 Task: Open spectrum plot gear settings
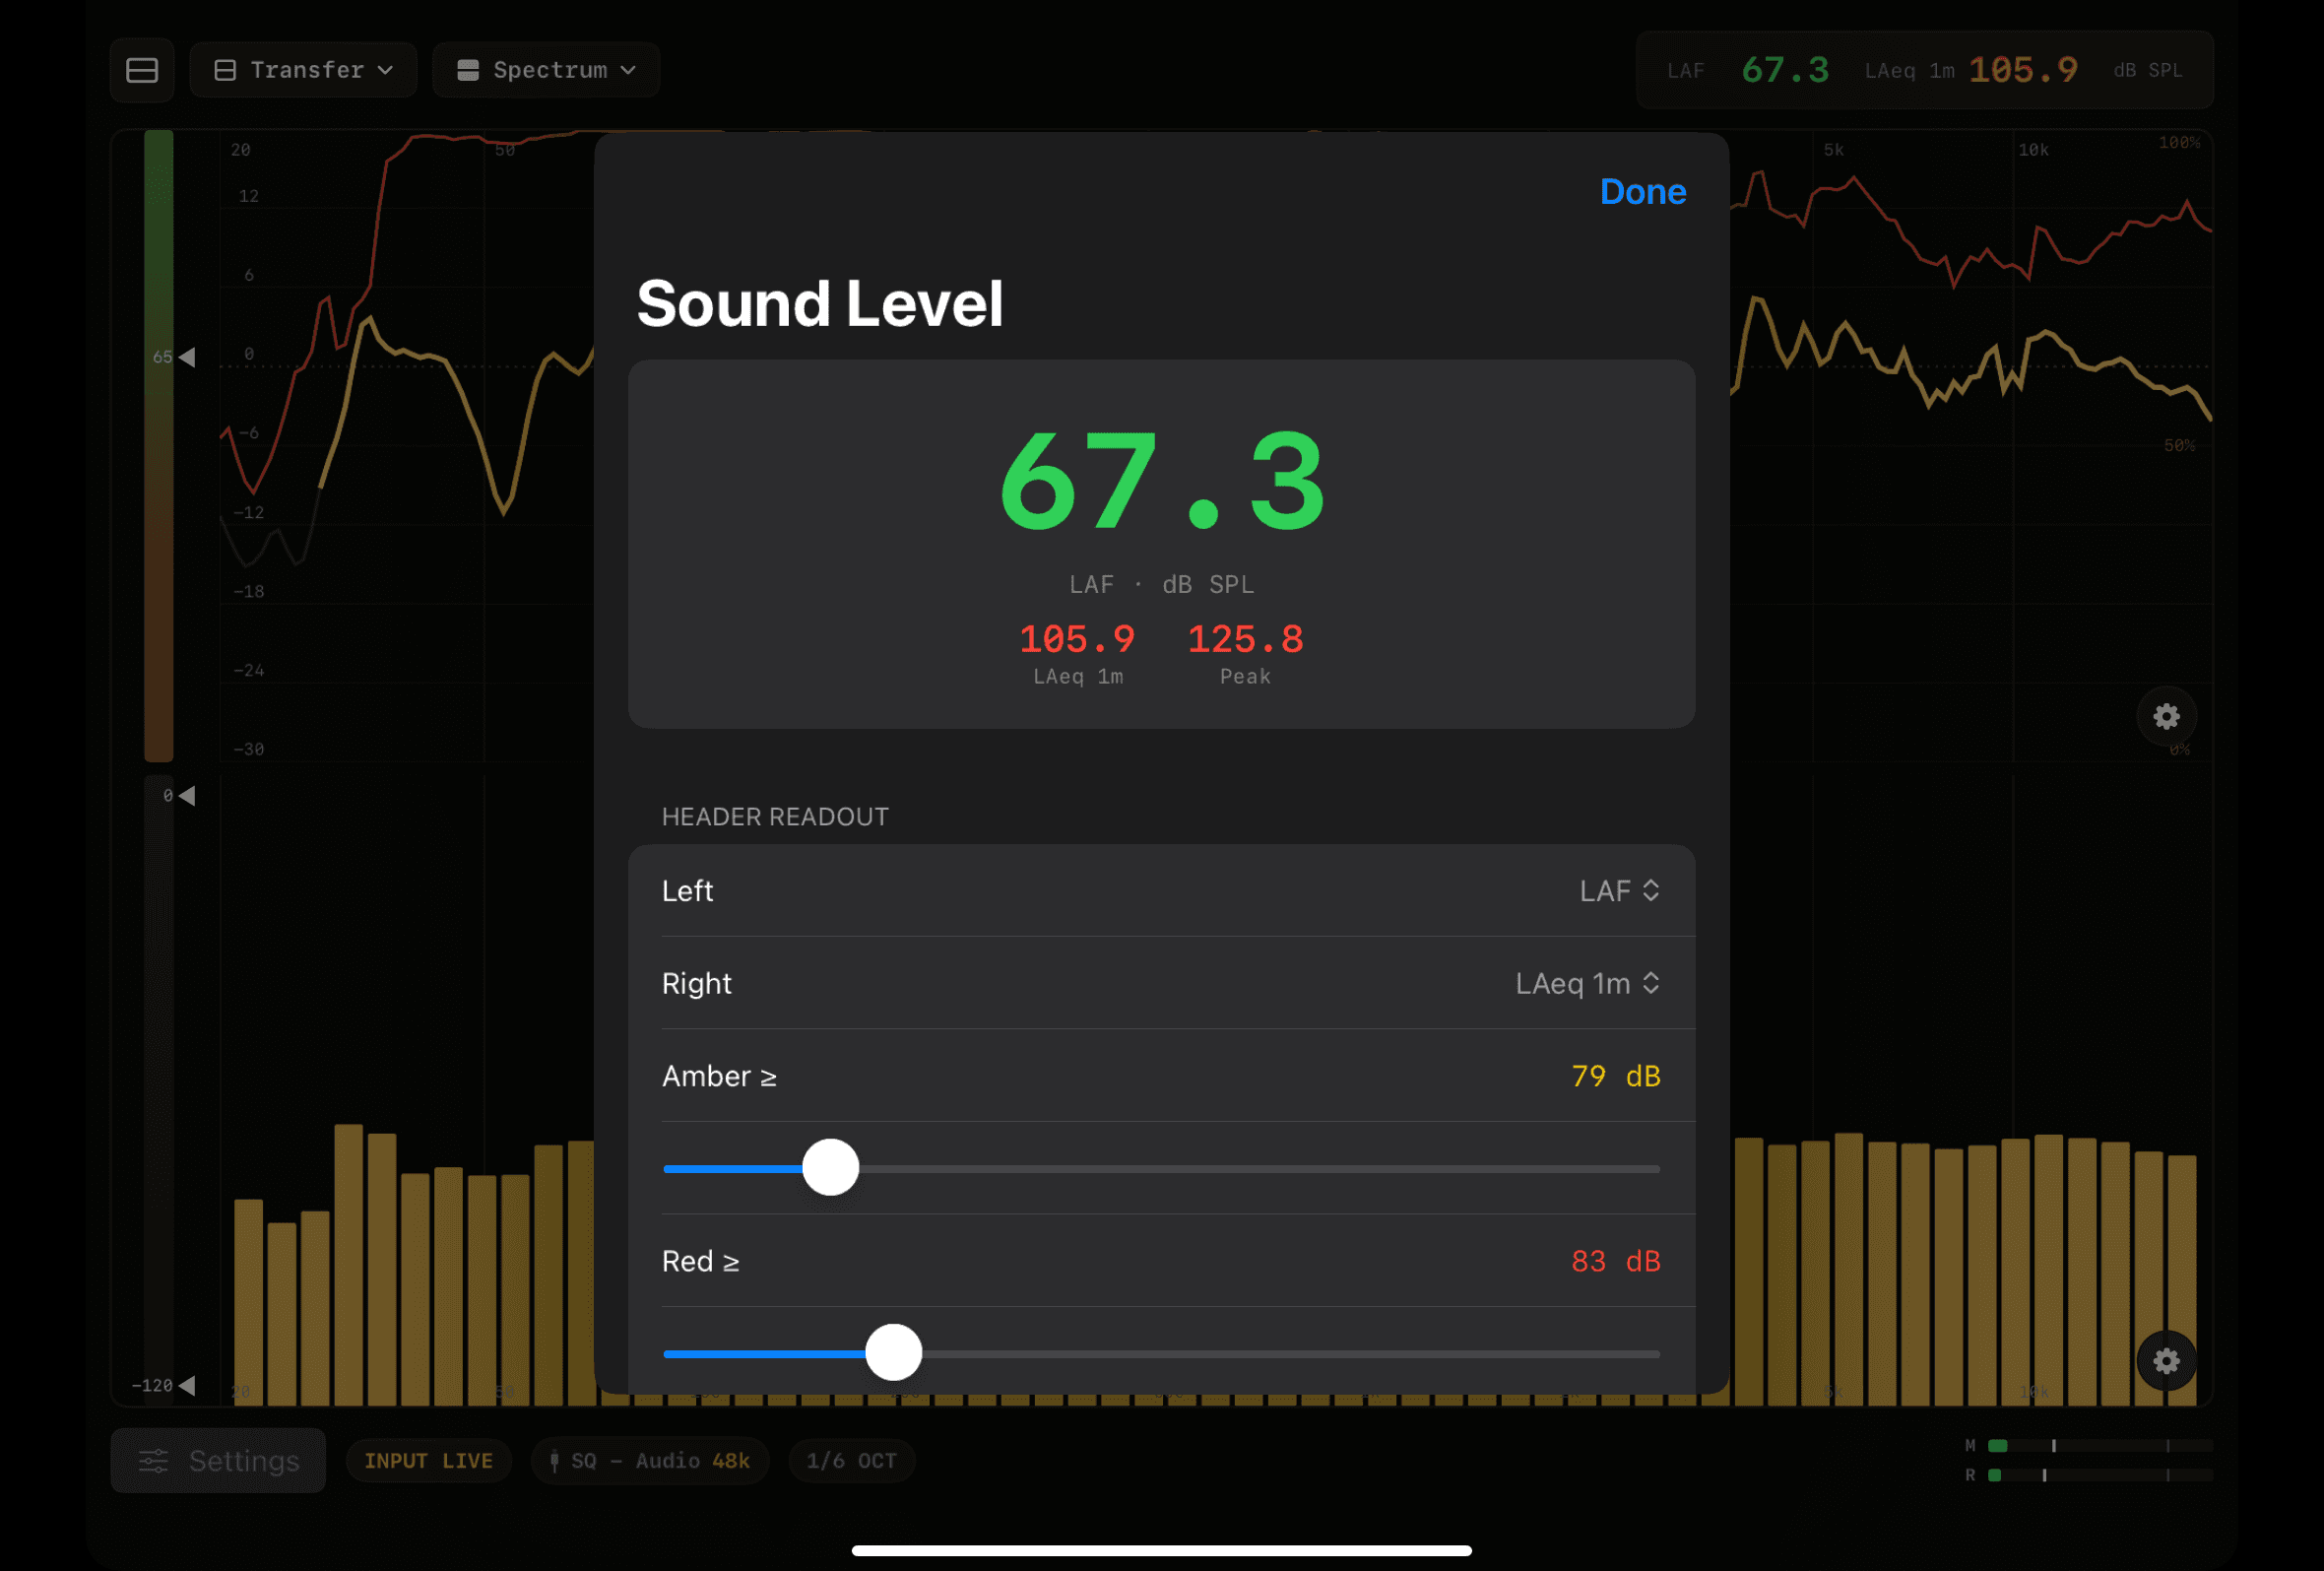click(x=2166, y=1361)
